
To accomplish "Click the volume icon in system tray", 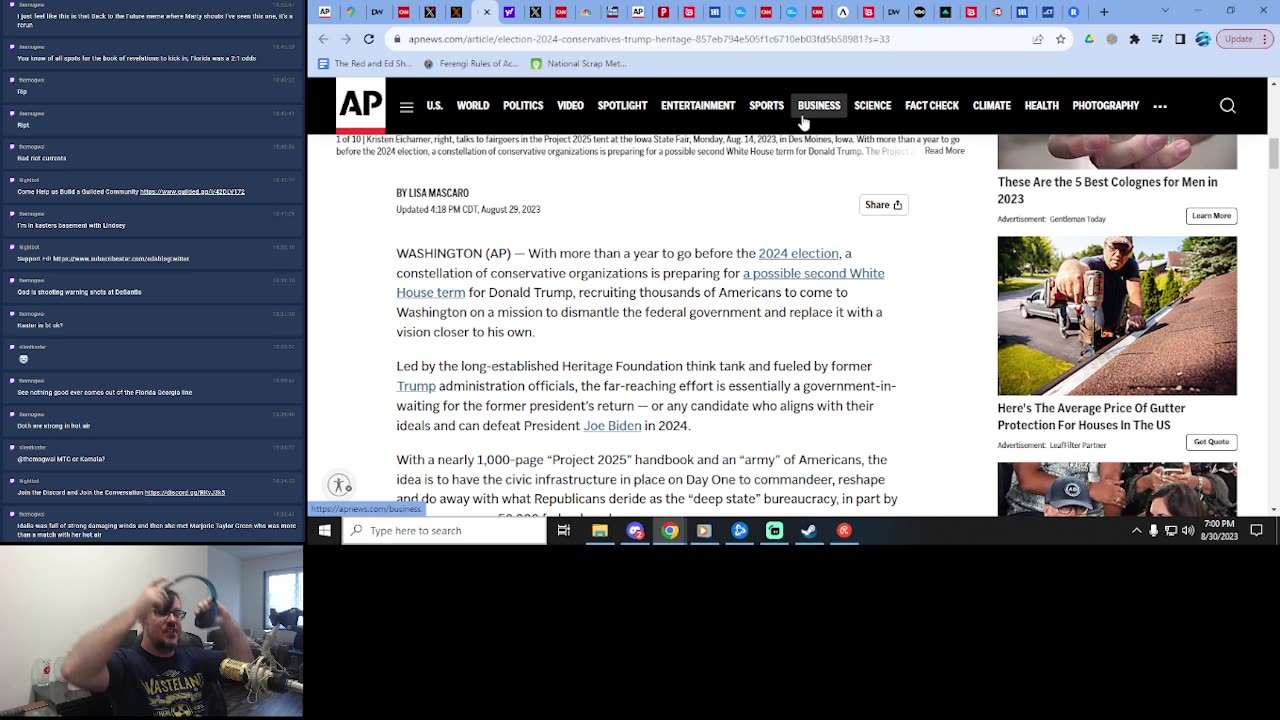I will (1189, 531).
